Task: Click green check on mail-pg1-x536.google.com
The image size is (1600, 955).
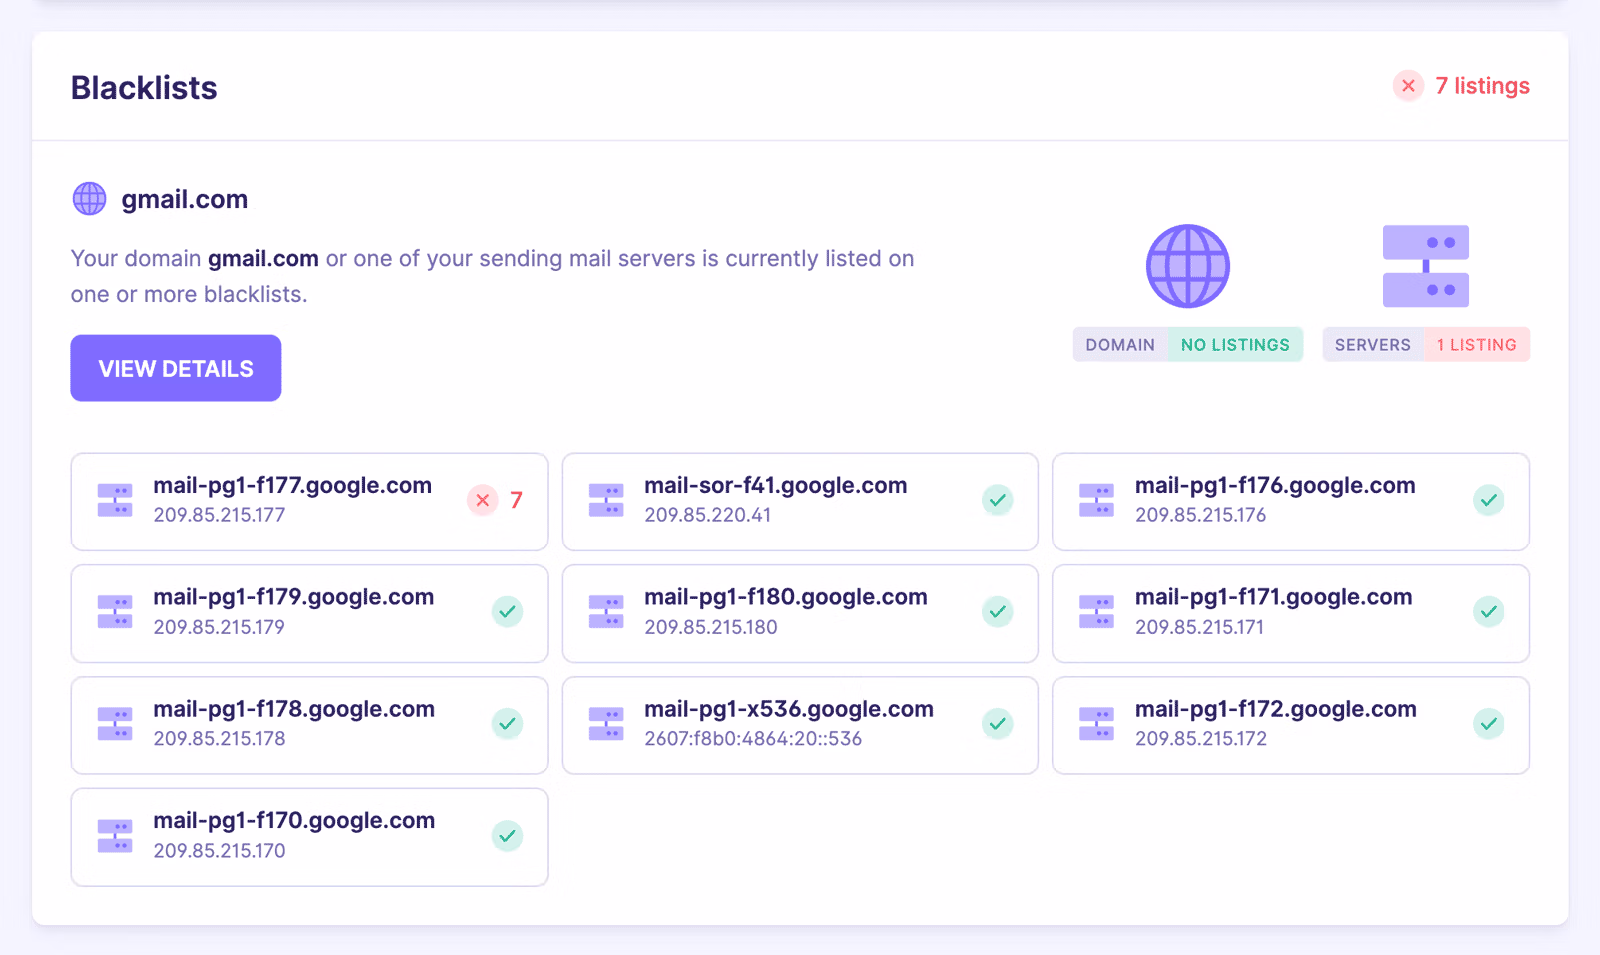Action: tap(998, 723)
